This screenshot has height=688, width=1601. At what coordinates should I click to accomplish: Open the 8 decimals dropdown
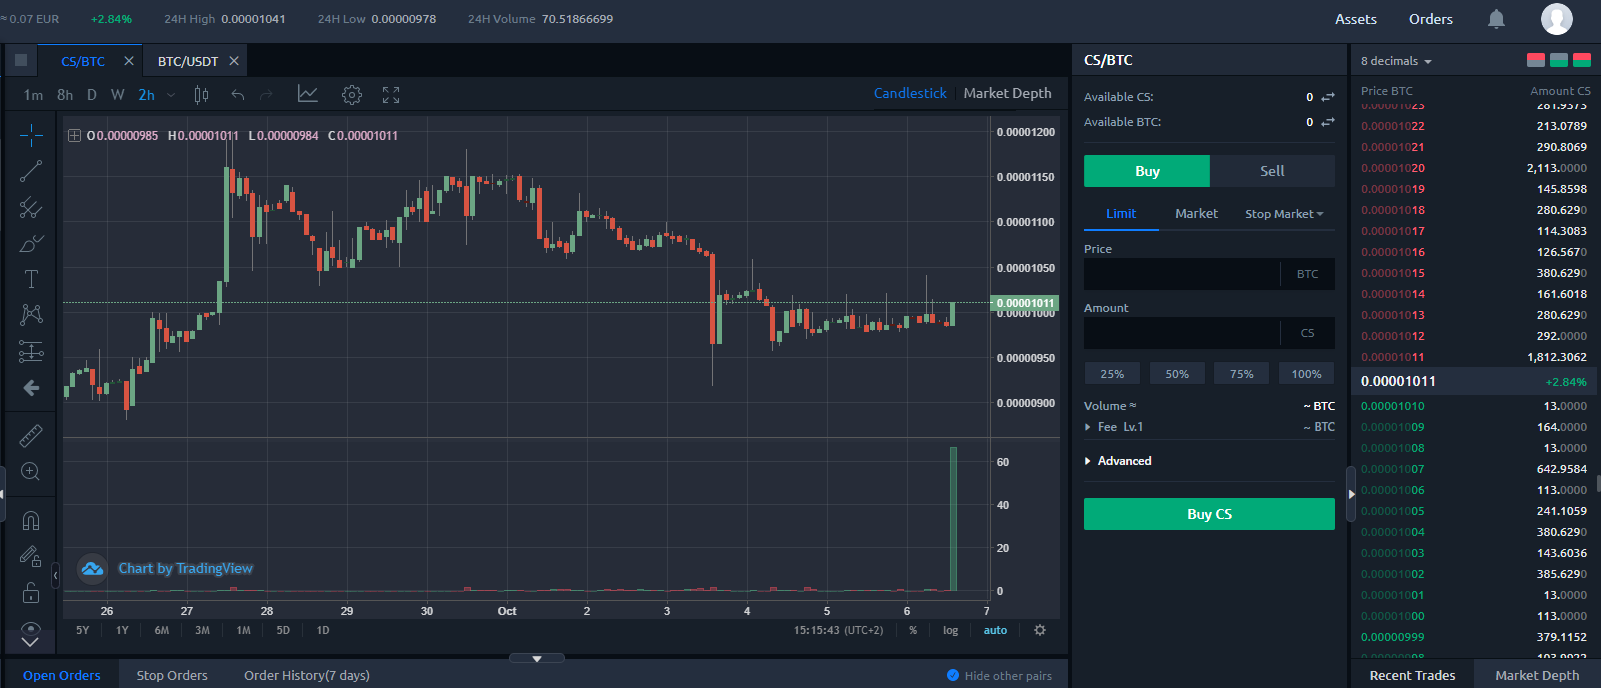point(1396,61)
